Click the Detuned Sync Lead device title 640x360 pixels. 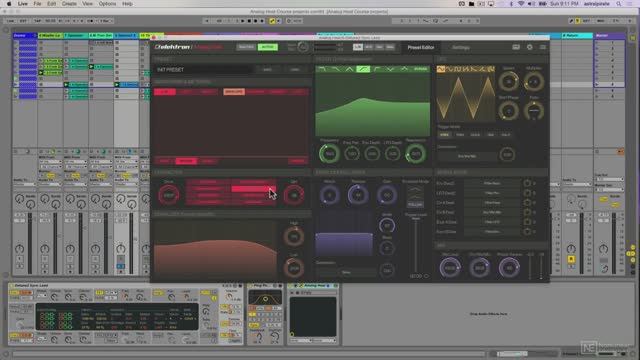click(31, 286)
